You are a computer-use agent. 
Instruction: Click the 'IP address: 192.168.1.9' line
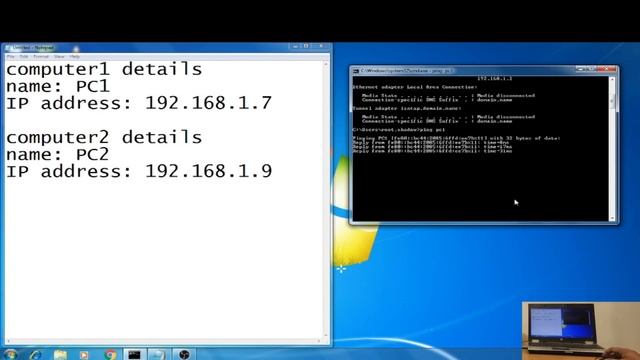coord(139,171)
